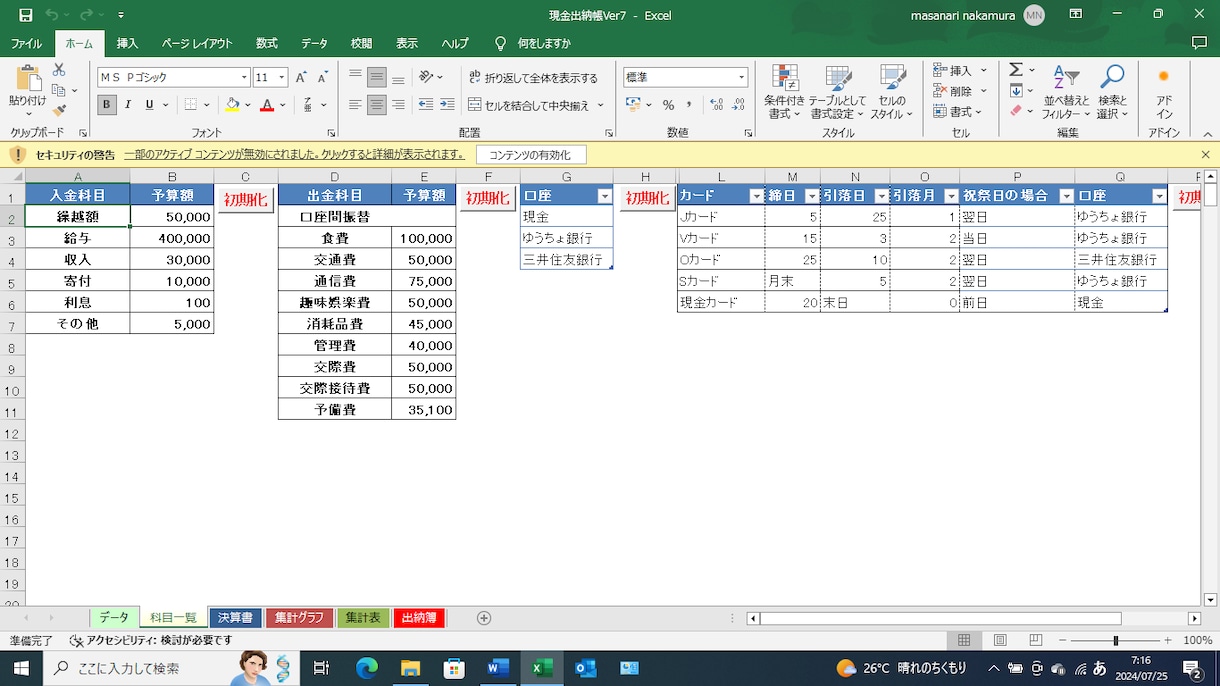Switch to the 出納簿 sheet tab
Screen dimensions: 1220x686
point(419,618)
